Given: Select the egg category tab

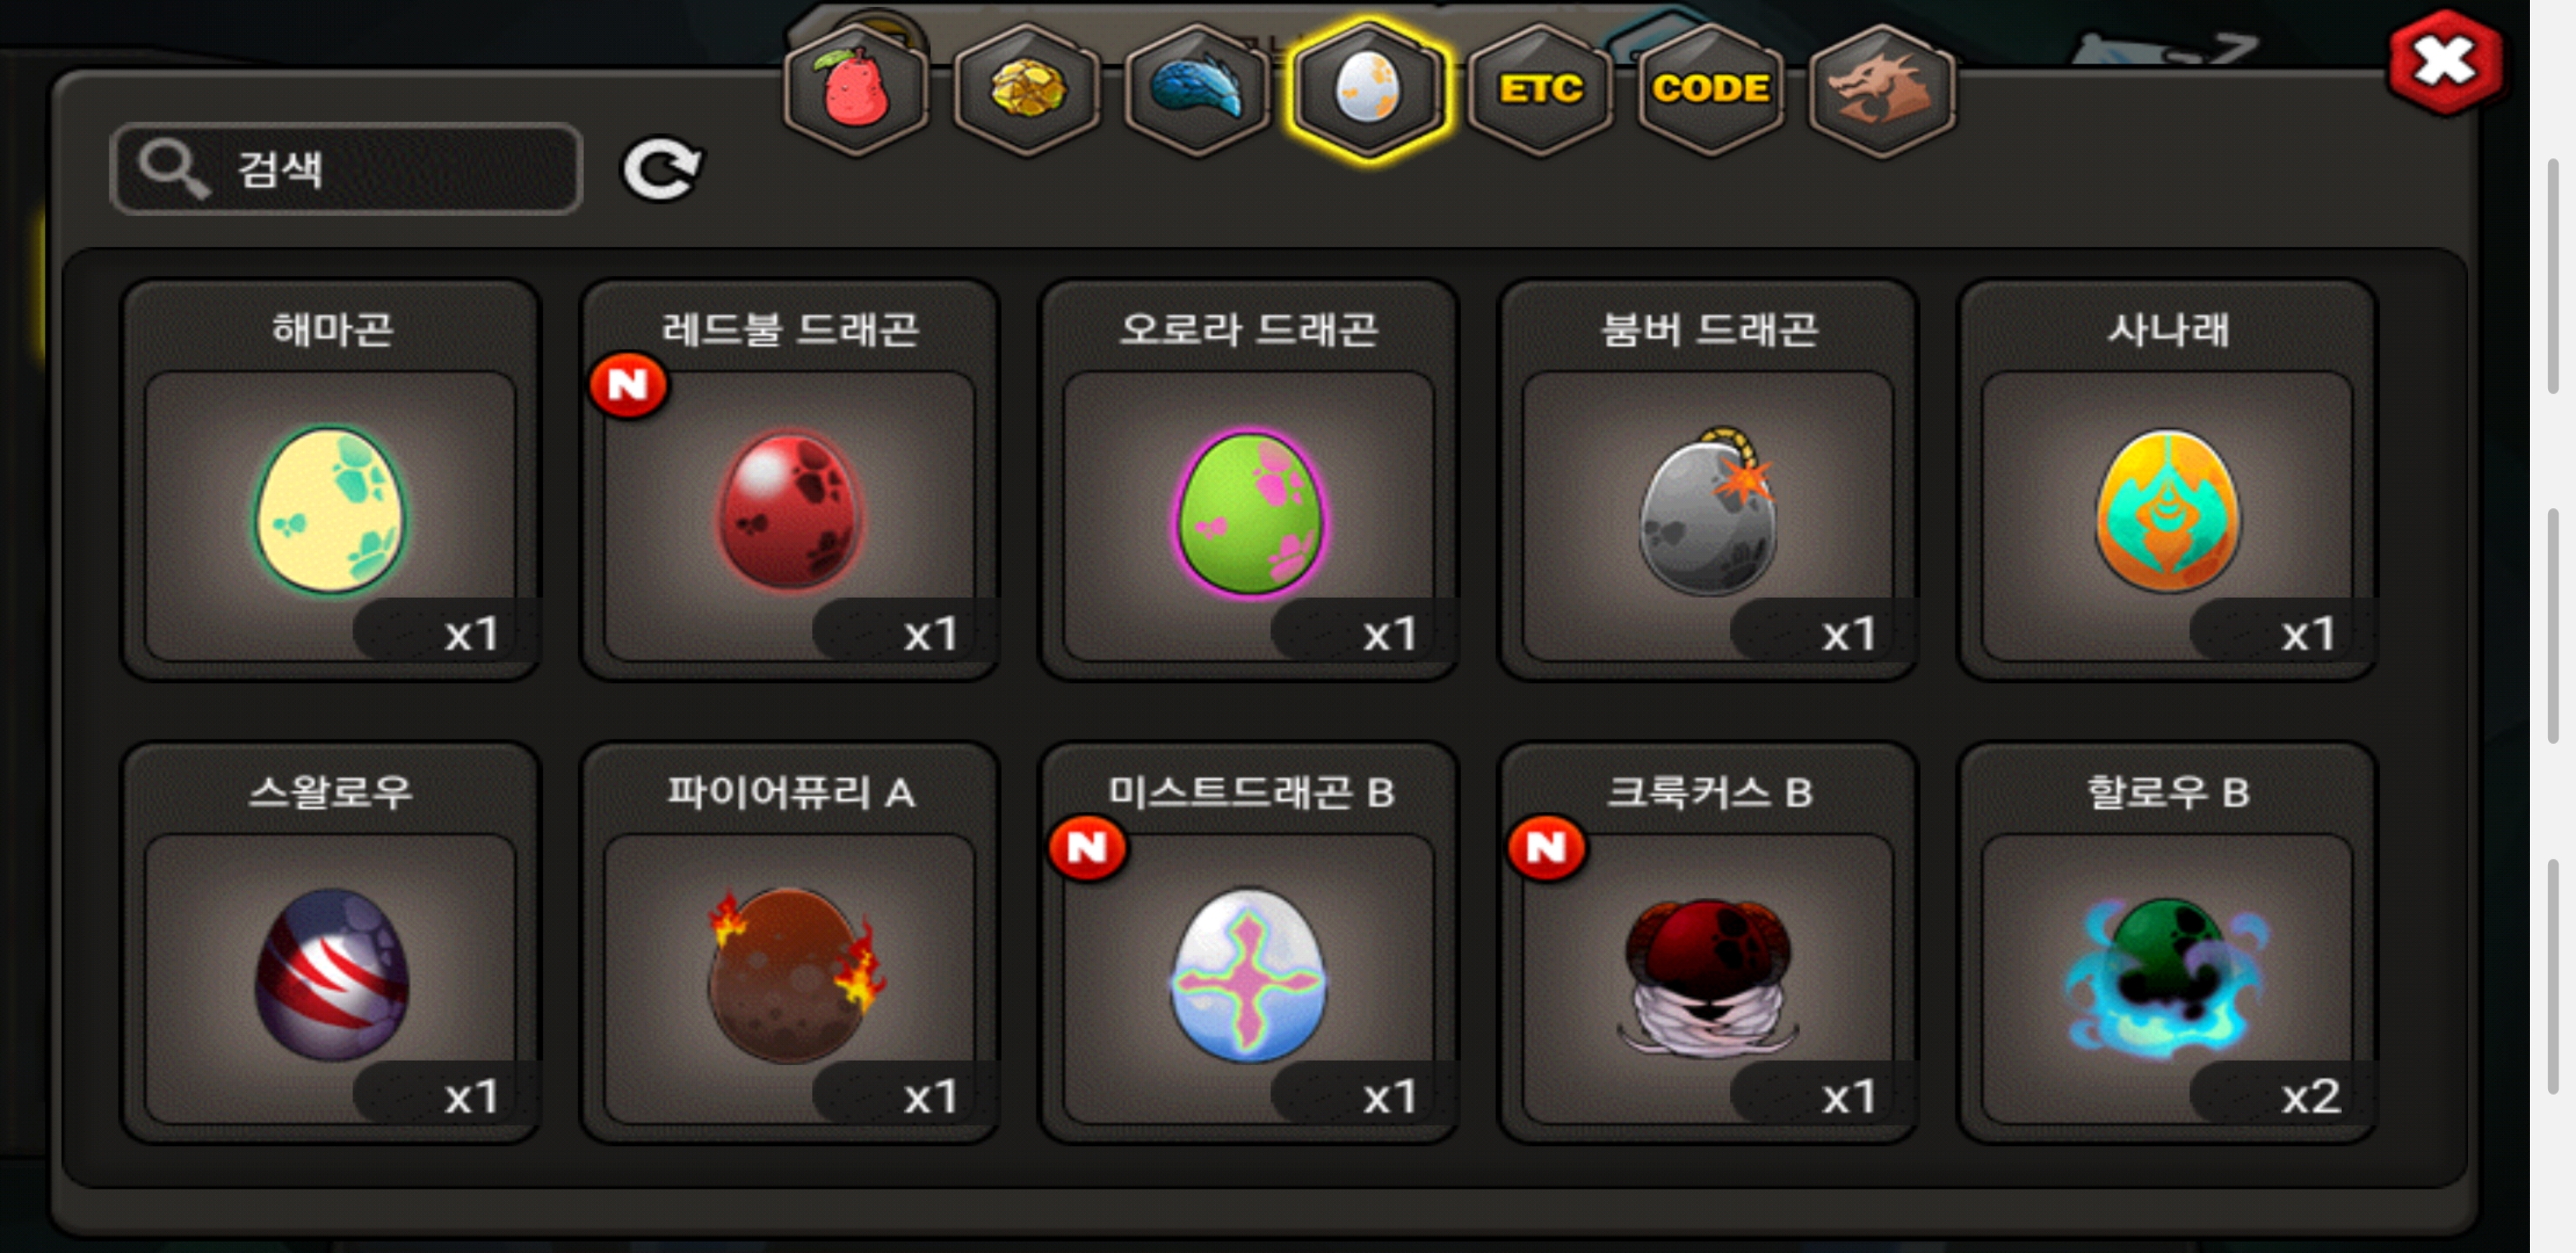Looking at the screenshot, I should (x=1368, y=90).
